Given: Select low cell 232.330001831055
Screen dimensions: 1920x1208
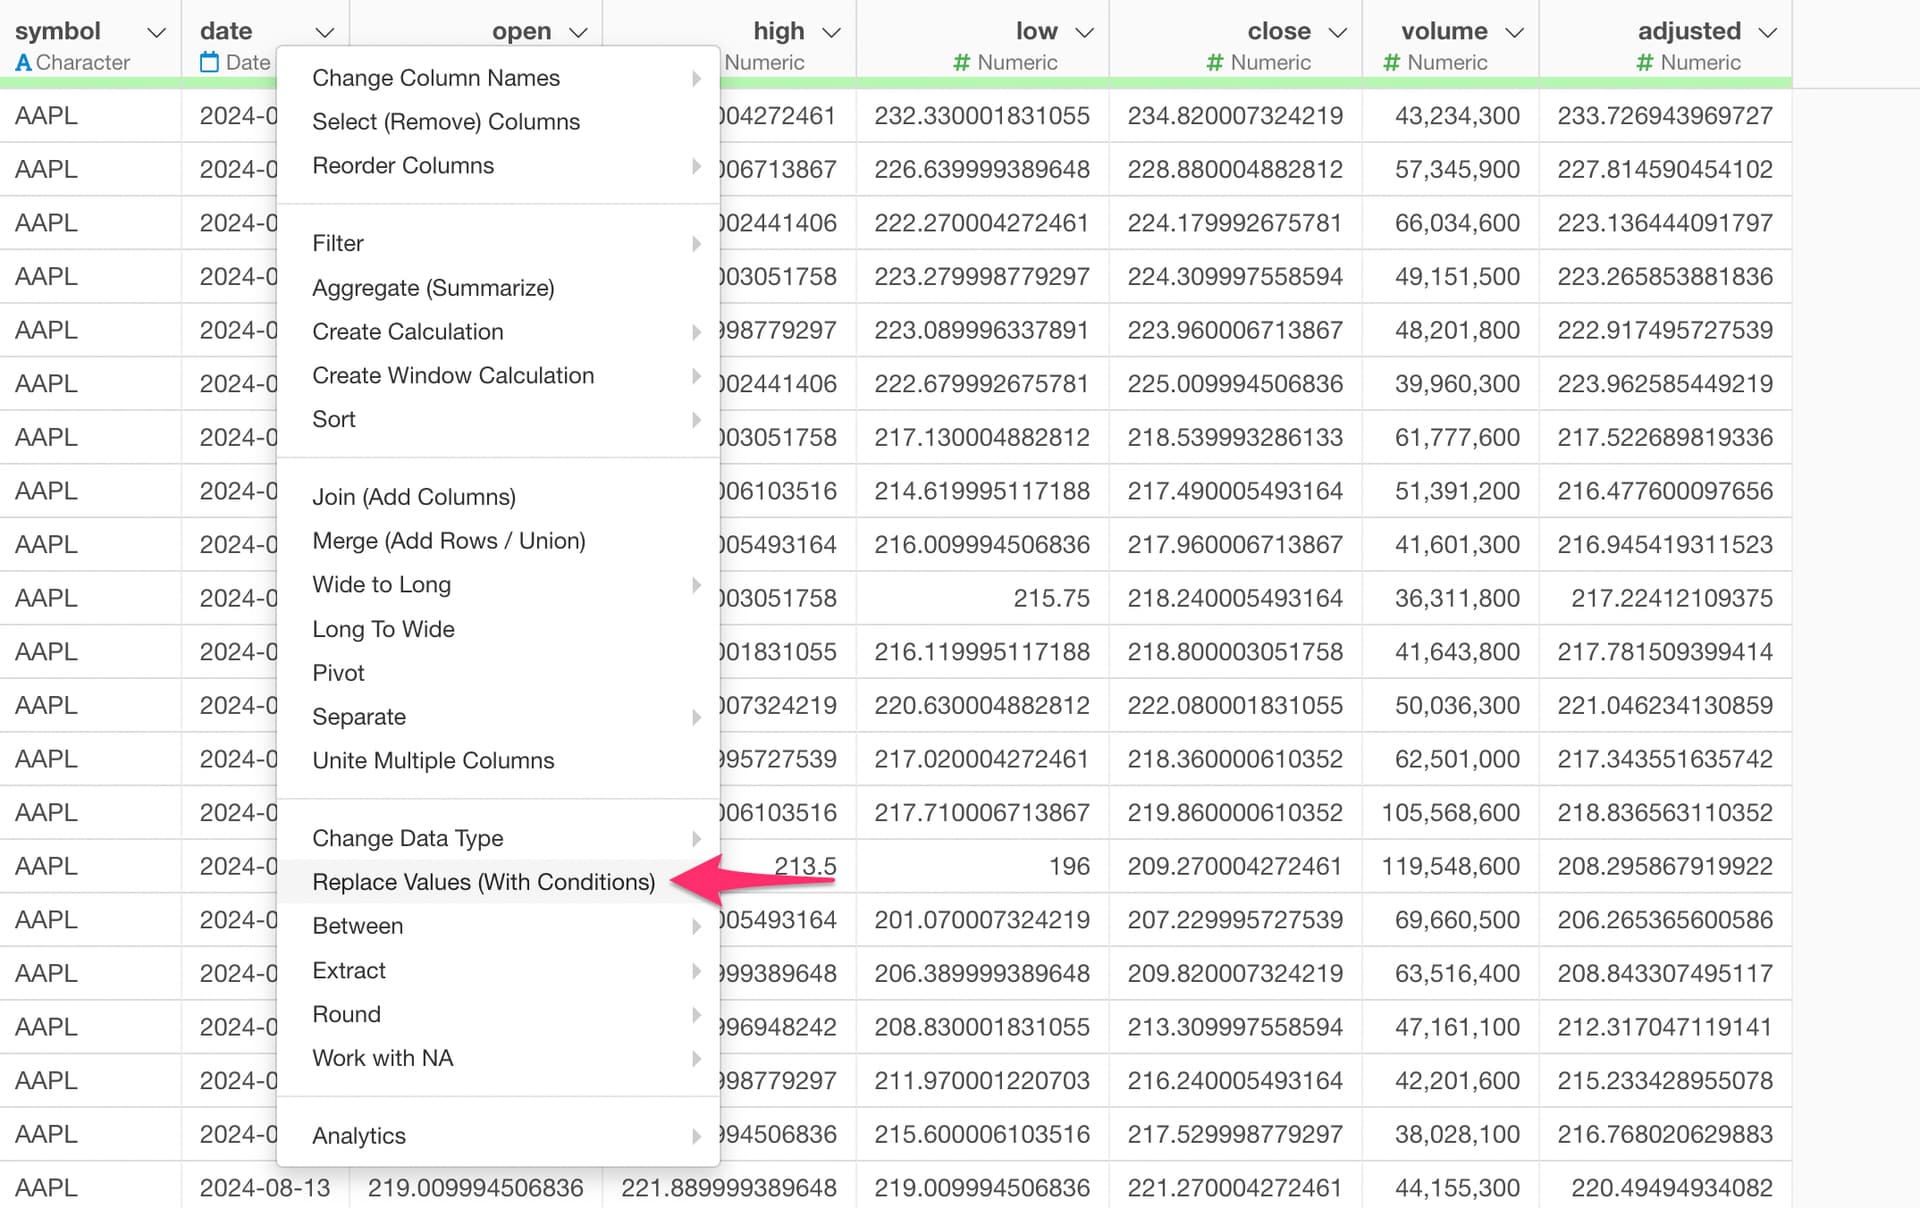Looking at the screenshot, I should click(x=983, y=116).
